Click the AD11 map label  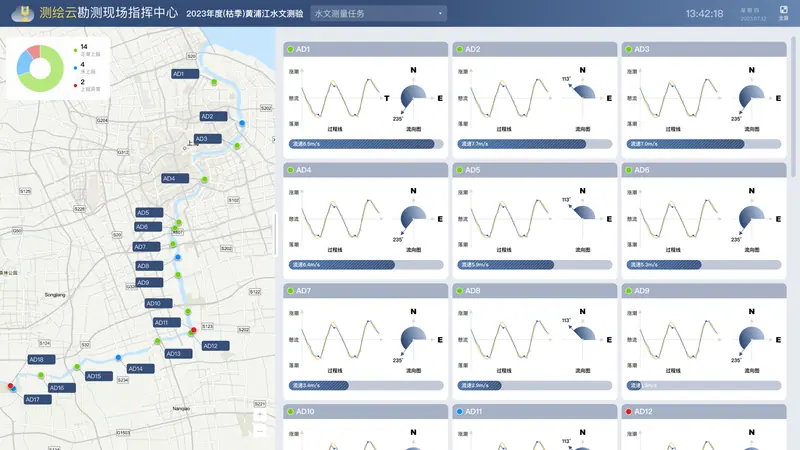tap(167, 323)
